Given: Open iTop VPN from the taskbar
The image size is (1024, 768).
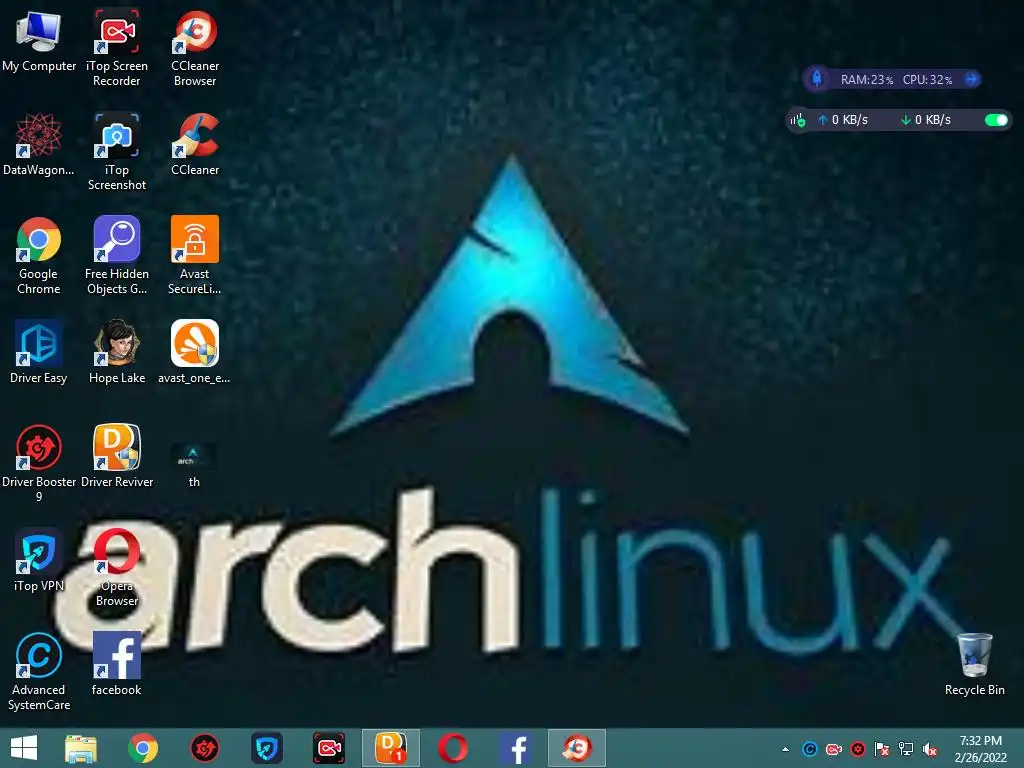Looking at the screenshot, I should tap(267, 748).
